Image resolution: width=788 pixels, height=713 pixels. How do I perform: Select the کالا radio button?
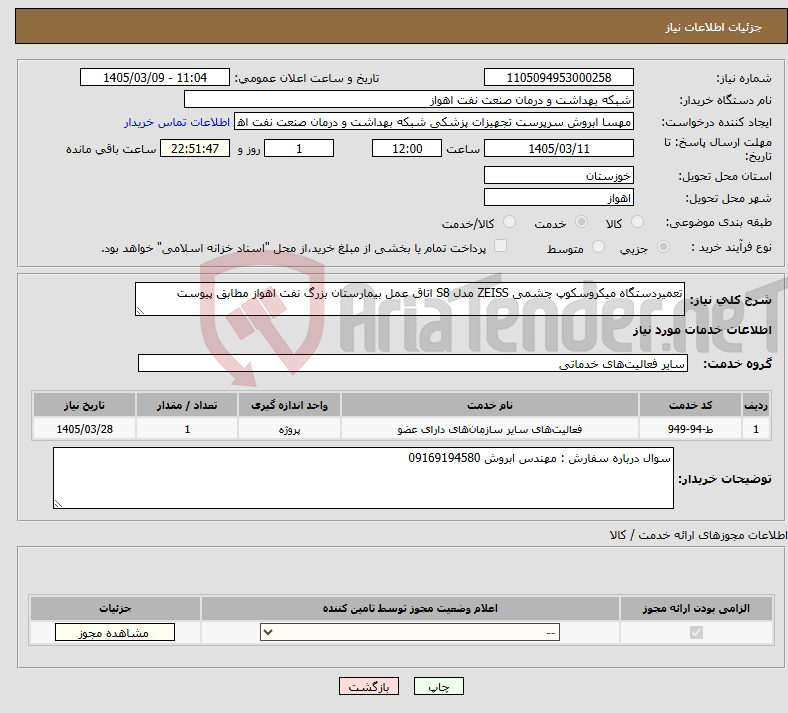tap(637, 222)
